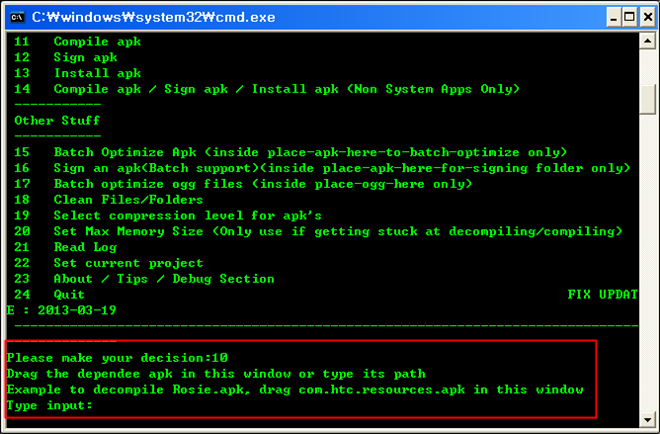Click the "Install apk" option 13 line
The height and width of the screenshot is (434, 660).
coord(97,74)
